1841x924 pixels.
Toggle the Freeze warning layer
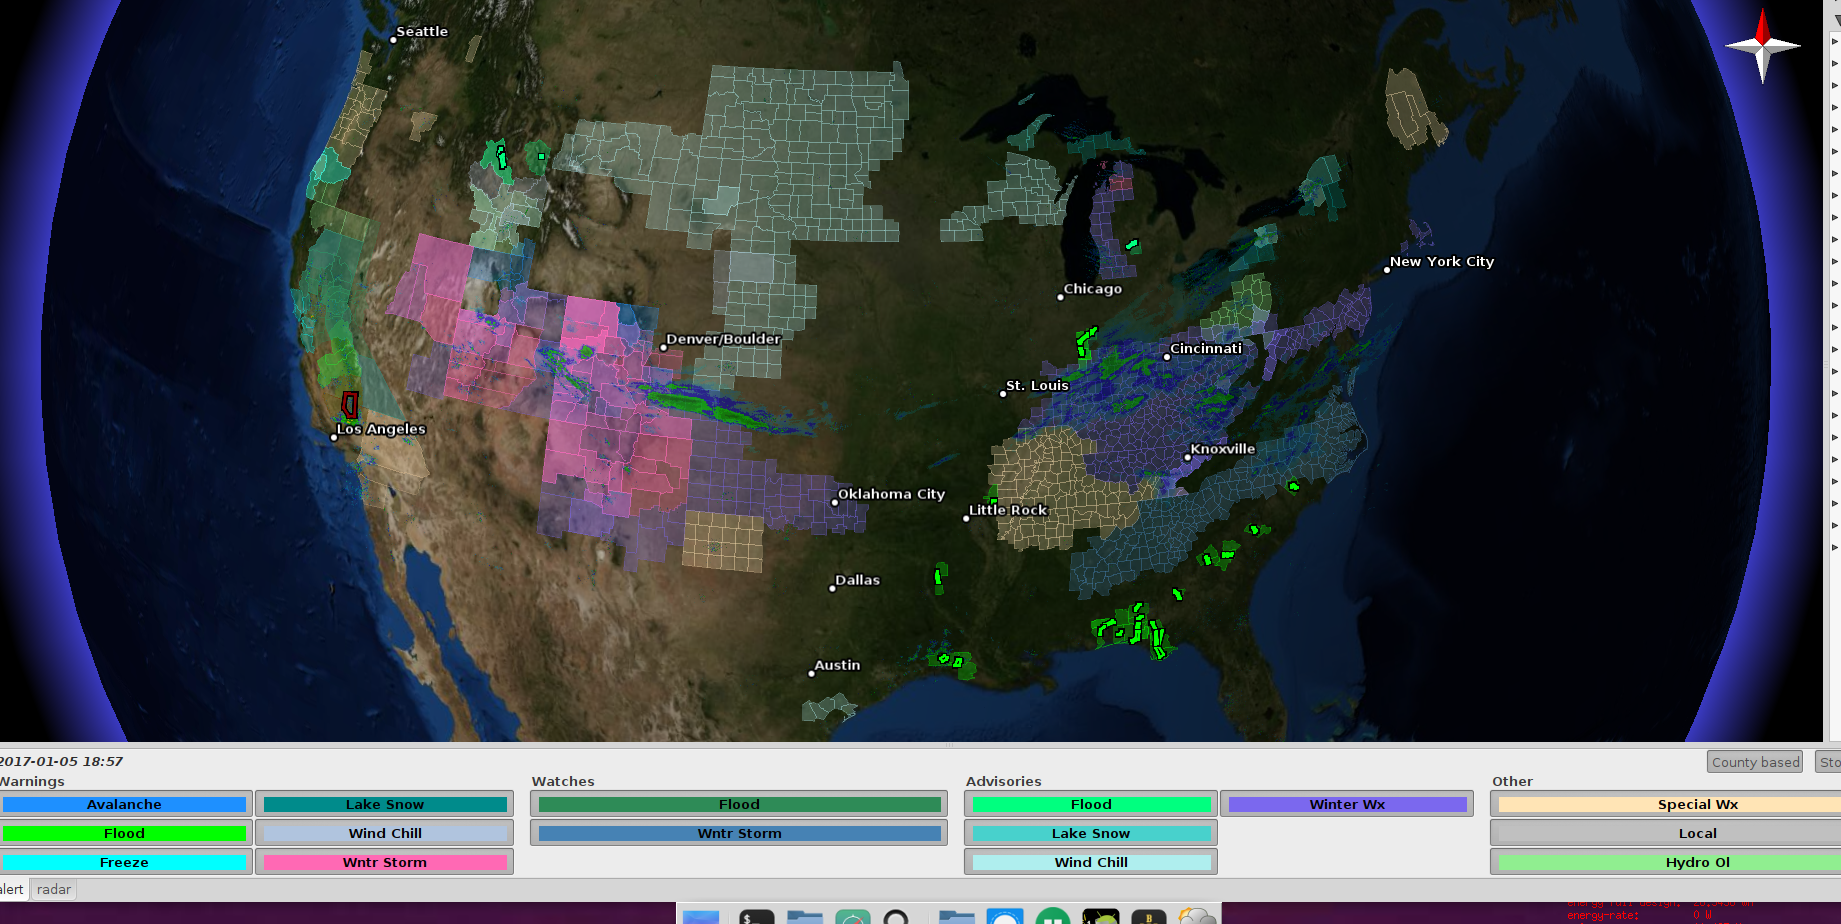(124, 862)
